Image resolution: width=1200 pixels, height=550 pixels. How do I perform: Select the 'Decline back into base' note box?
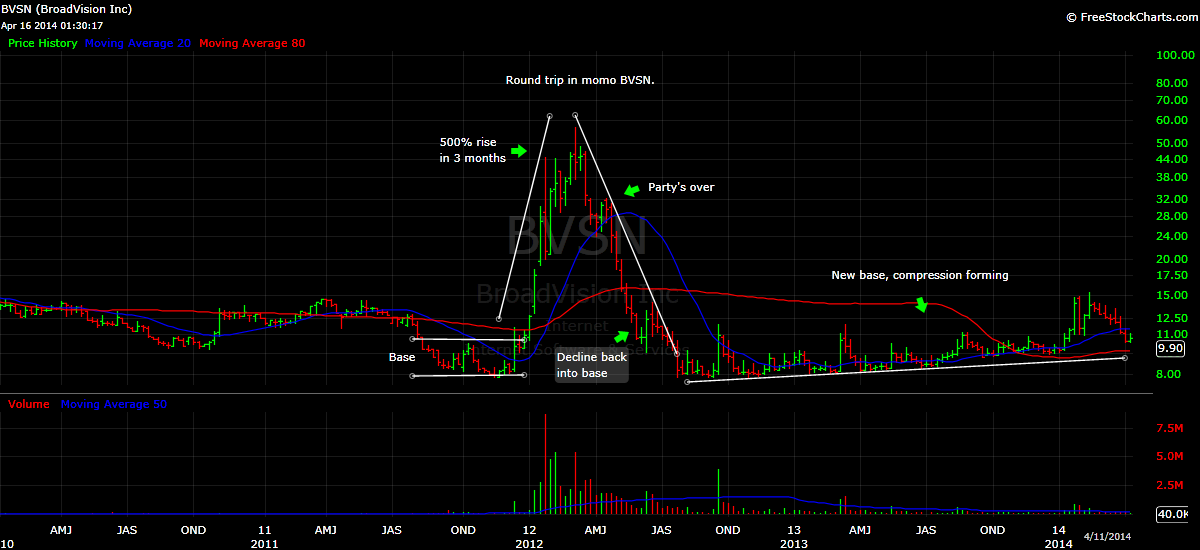tap(592, 365)
